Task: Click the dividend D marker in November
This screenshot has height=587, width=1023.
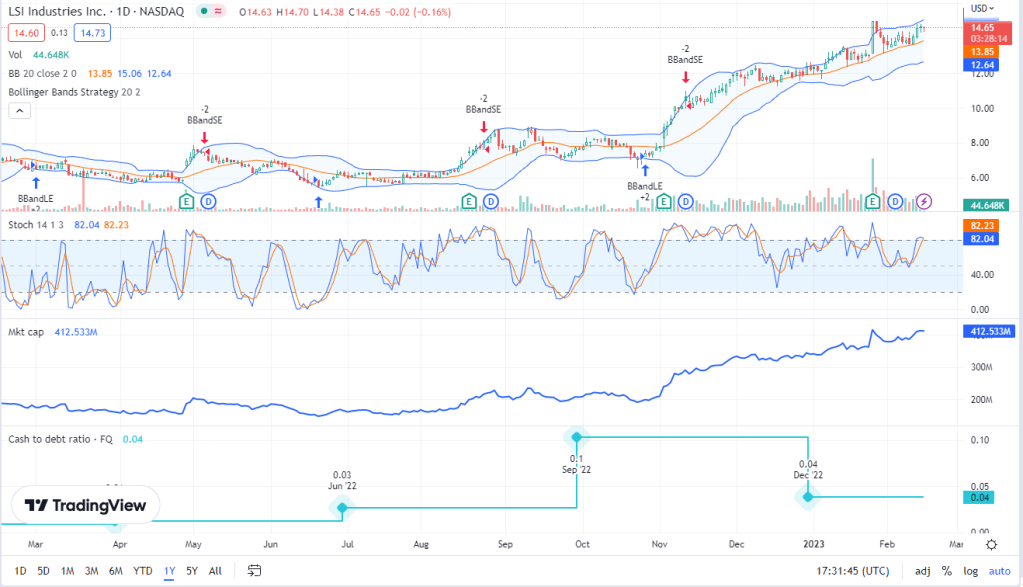Action: tap(686, 202)
